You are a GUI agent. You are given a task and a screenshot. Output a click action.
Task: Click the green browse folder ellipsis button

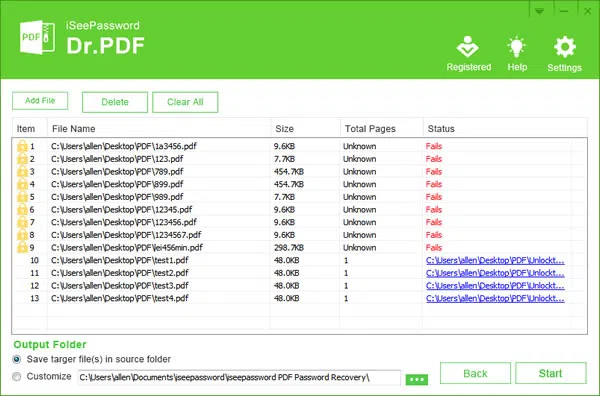coord(417,379)
